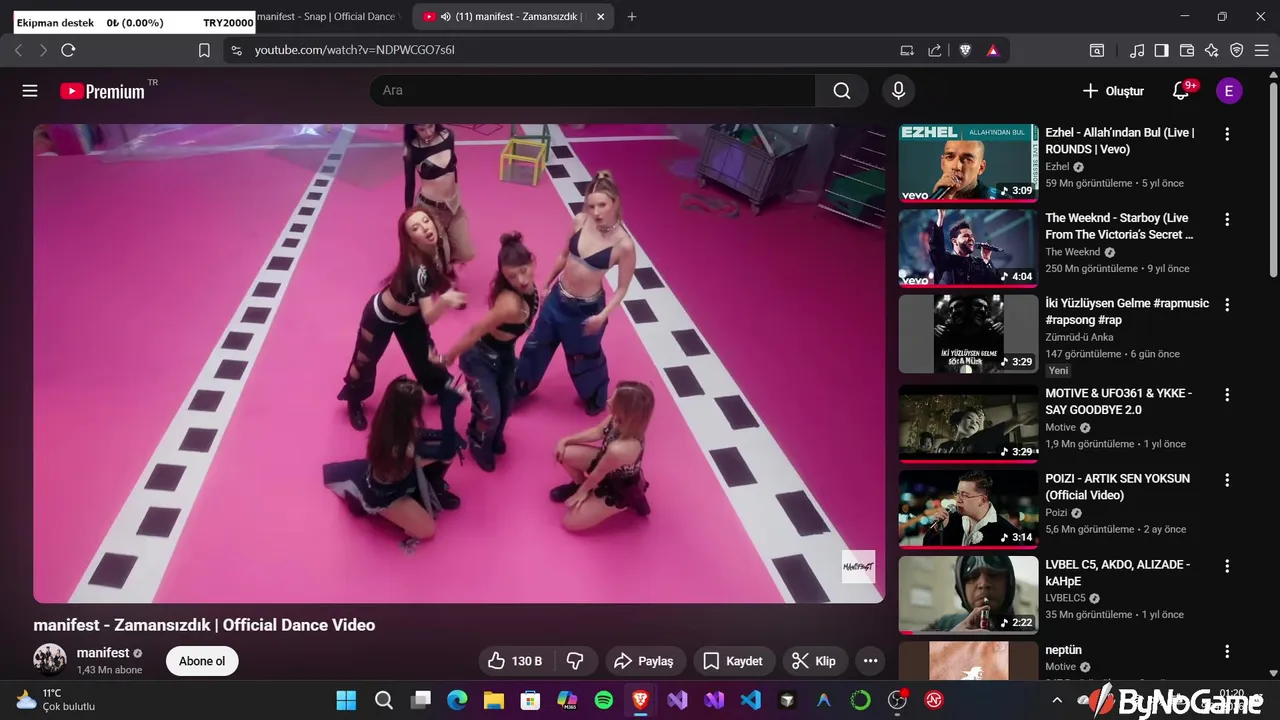Open the manifest channel name link
Screen dimensions: 1280x720
point(103,653)
